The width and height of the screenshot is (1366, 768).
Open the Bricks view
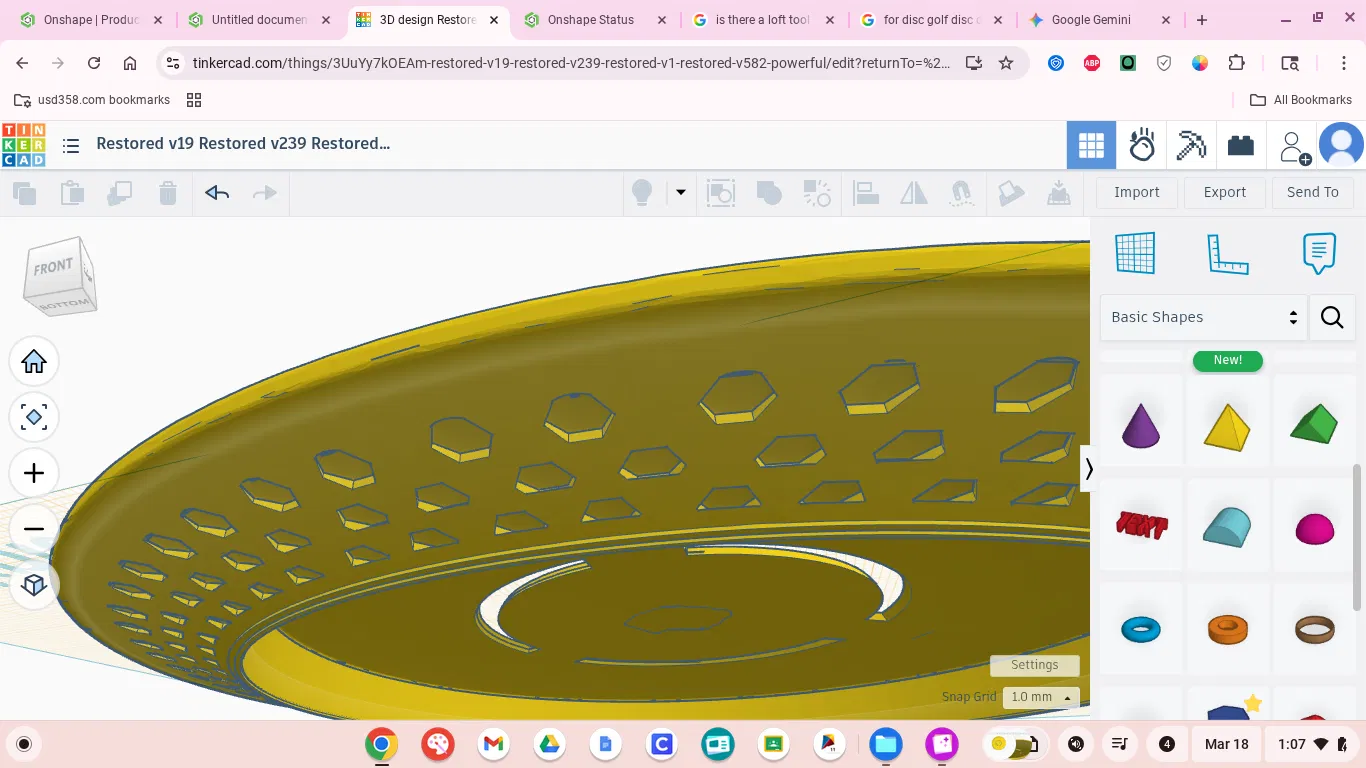coord(1241,146)
